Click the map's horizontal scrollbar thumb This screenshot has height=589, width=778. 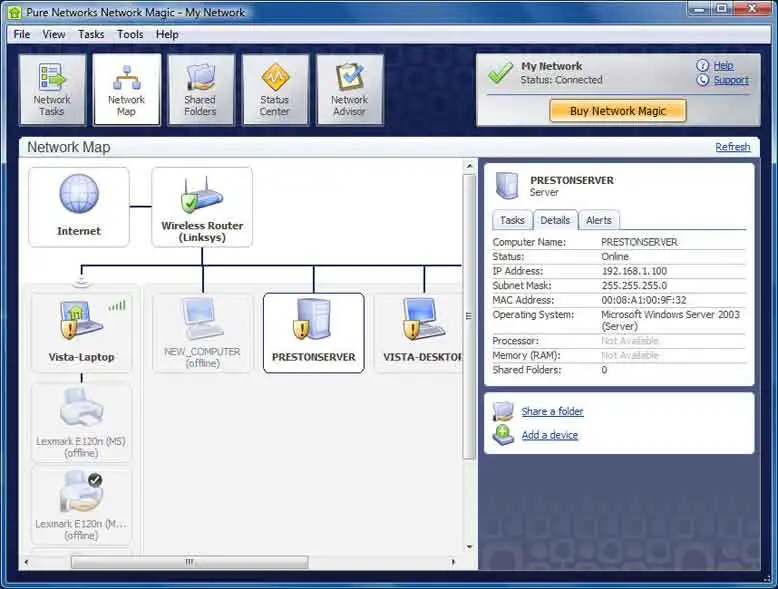(x=189, y=562)
